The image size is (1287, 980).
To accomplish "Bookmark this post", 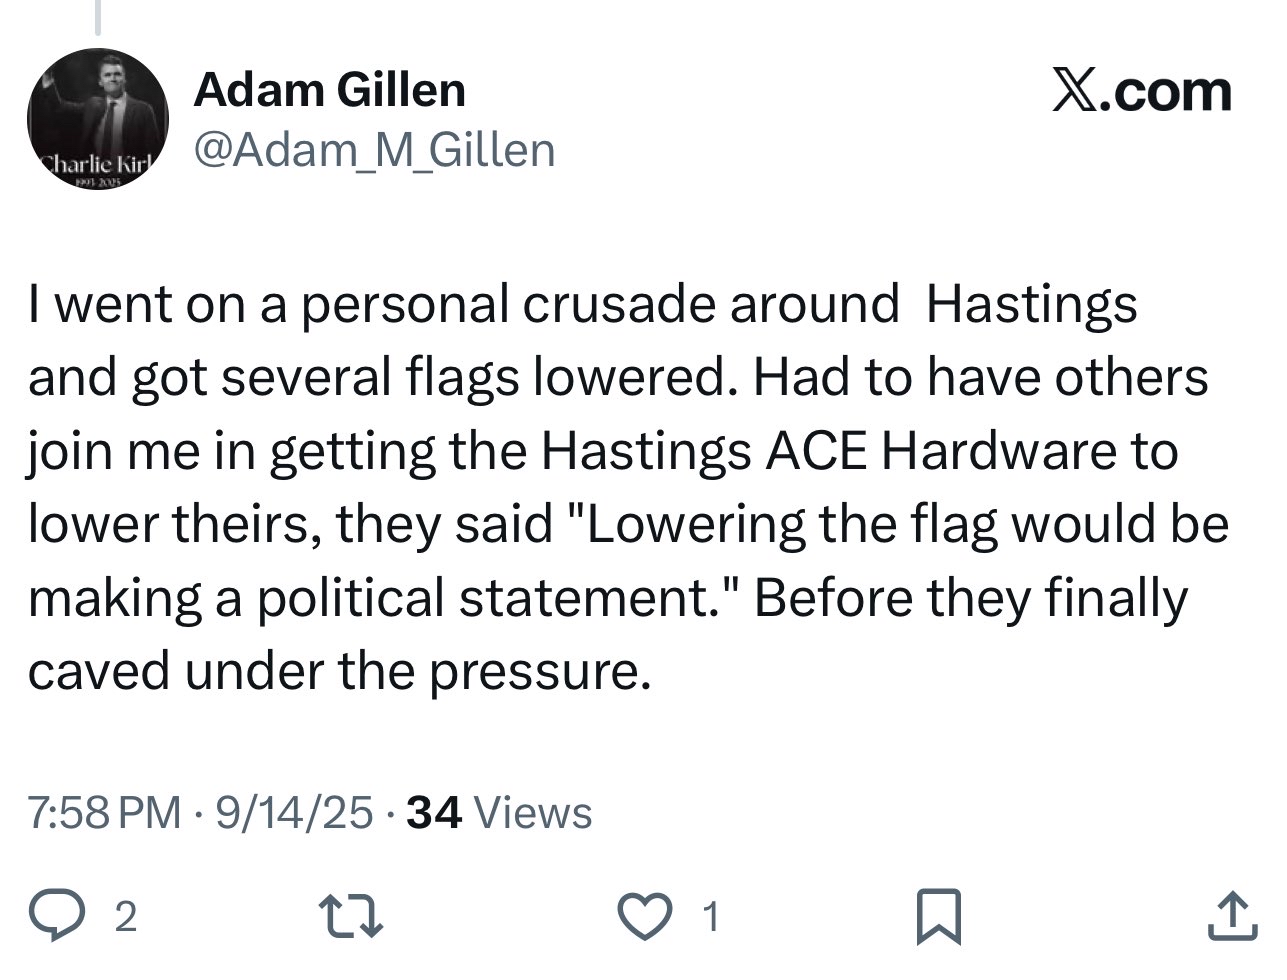I will tap(938, 916).
